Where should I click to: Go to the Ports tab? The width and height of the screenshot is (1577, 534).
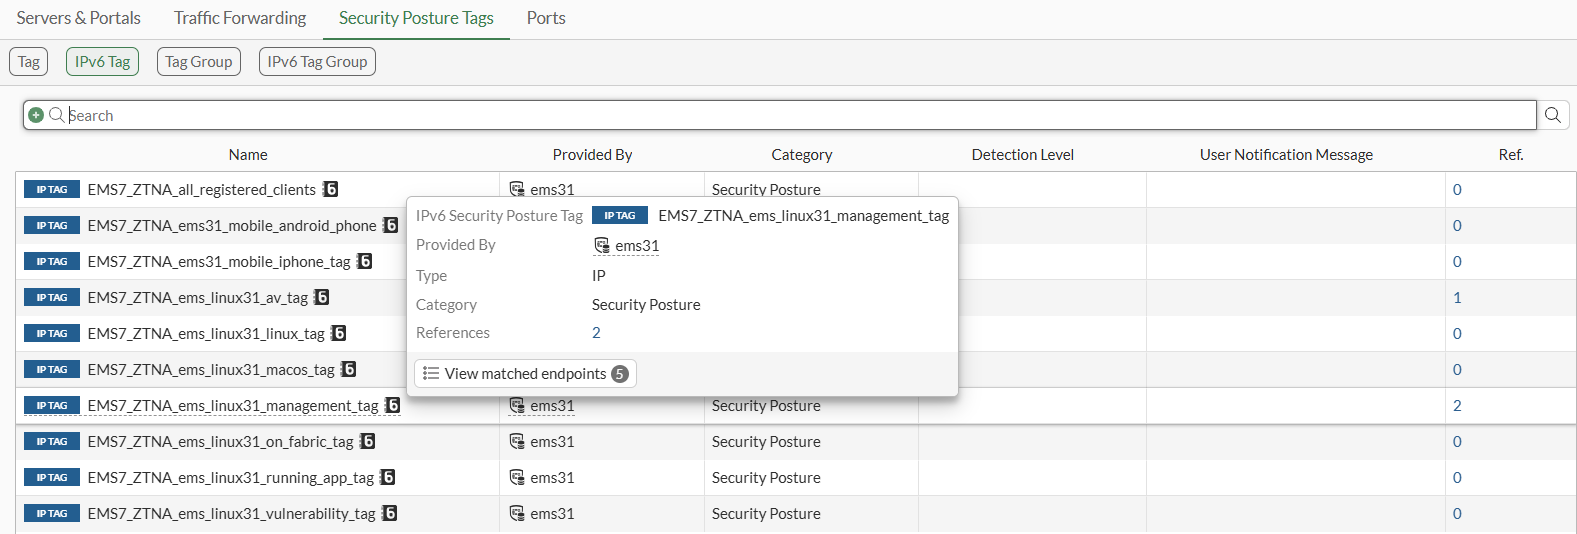pos(546,18)
